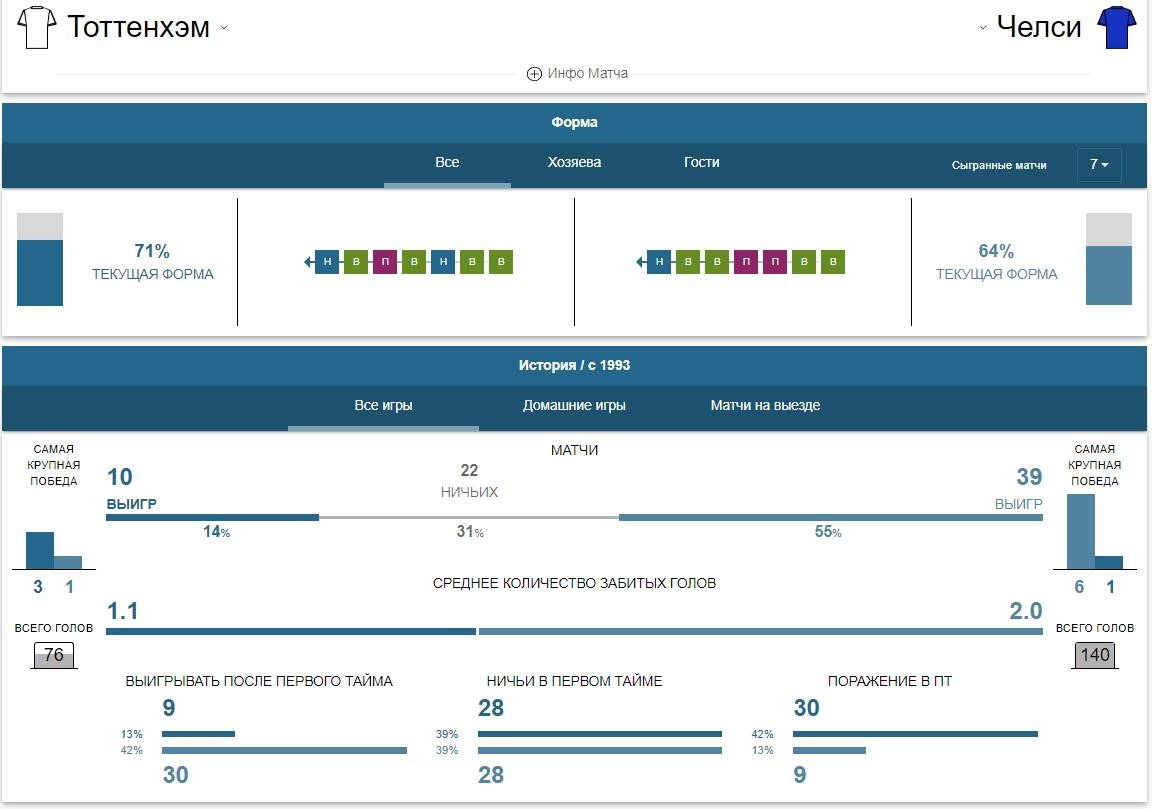Open the Тоттенхэм team dropdown chevron
This screenshot has height=809, width=1152.
point(224,28)
